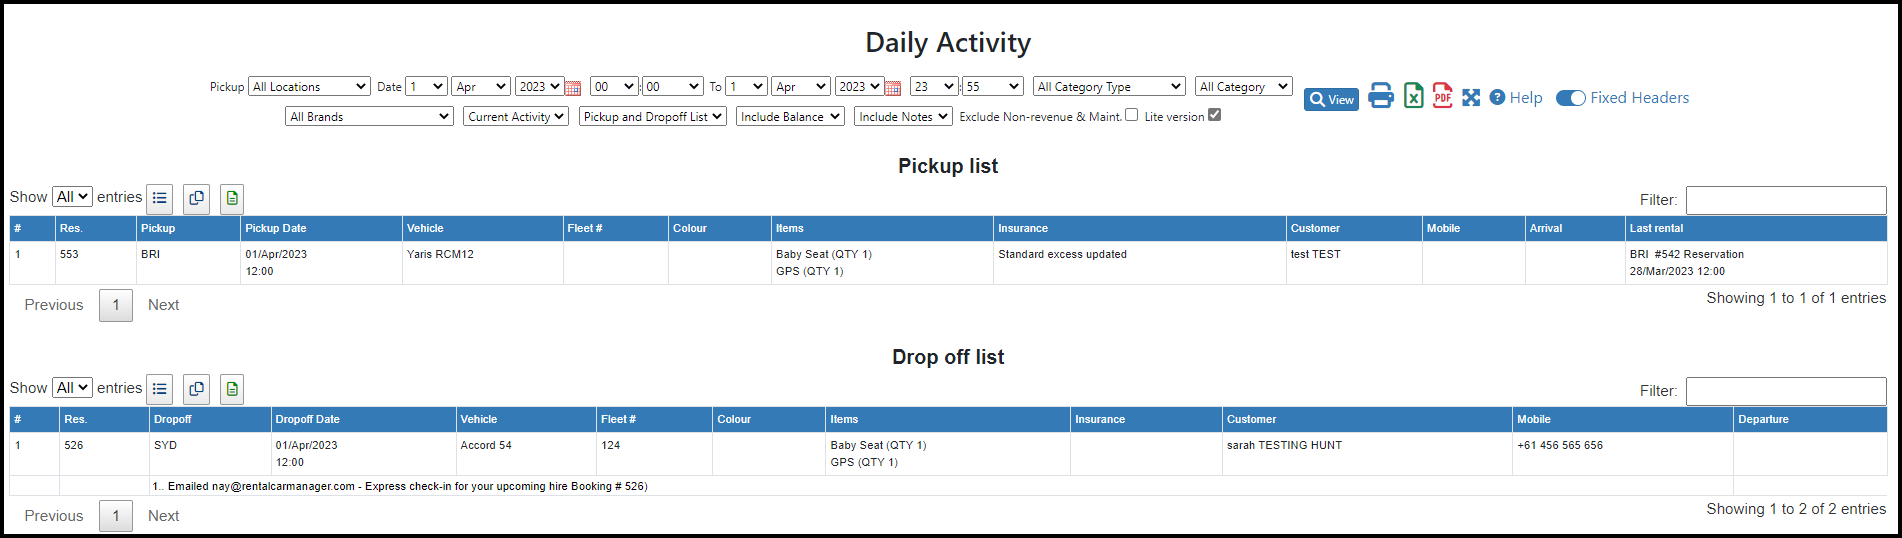Toggle the Fixed Headers switch
The width and height of the screenshot is (1902, 538).
[x=1570, y=98]
